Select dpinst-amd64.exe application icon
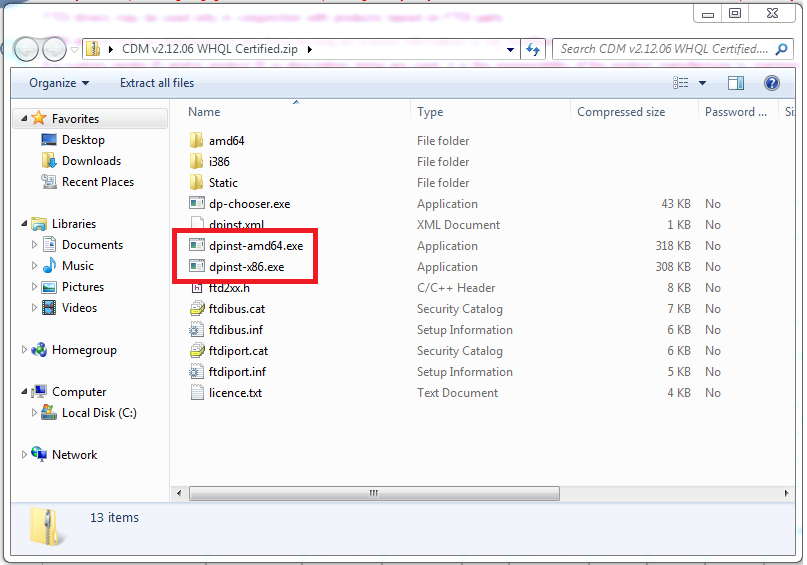 (197, 245)
